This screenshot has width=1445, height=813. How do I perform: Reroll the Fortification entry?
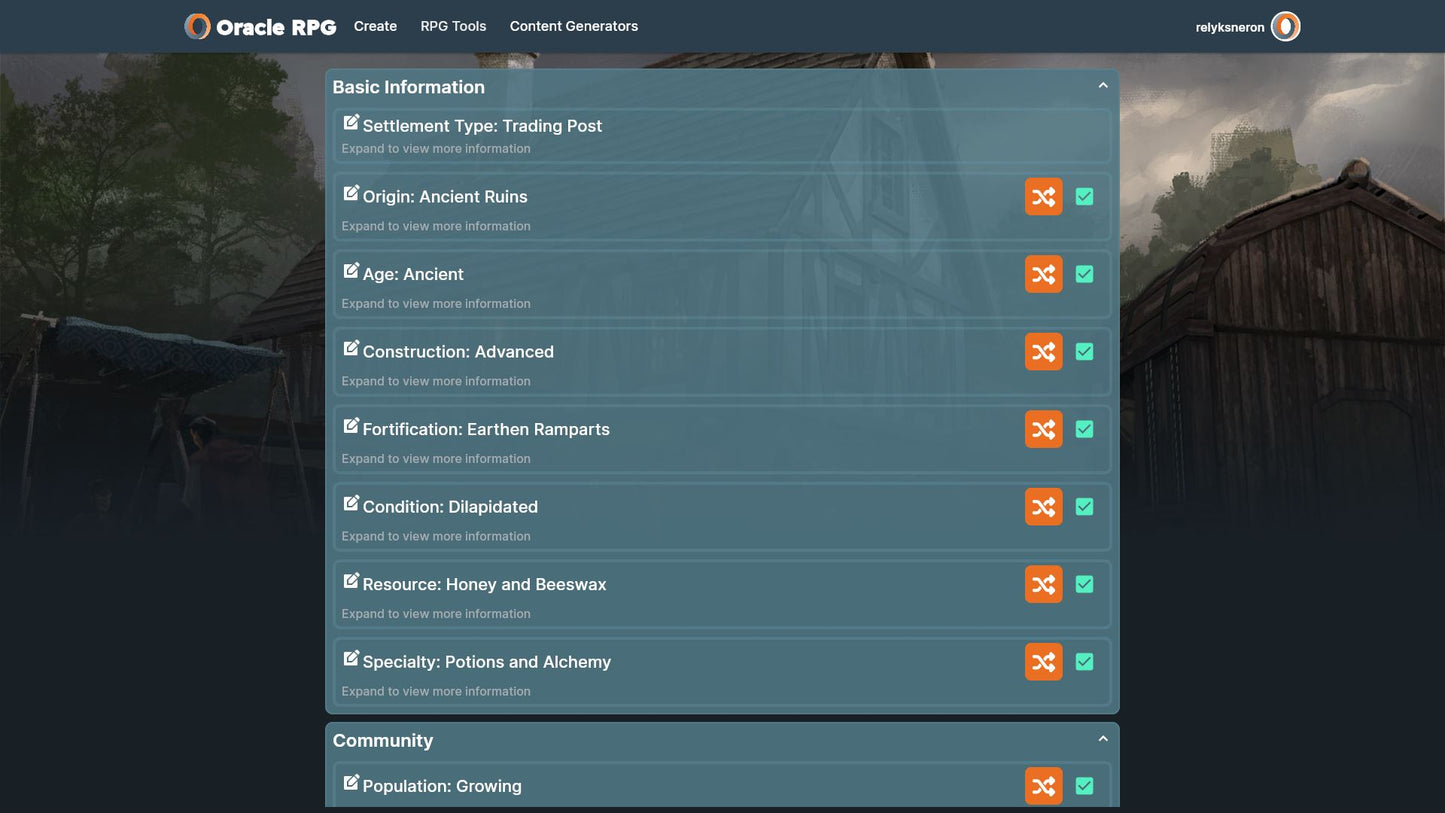point(1043,429)
